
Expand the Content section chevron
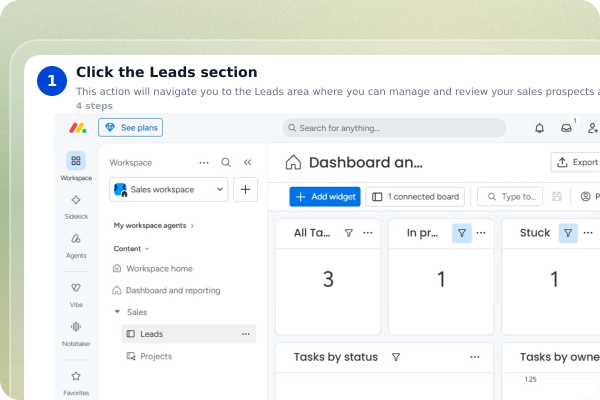point(147,249)
